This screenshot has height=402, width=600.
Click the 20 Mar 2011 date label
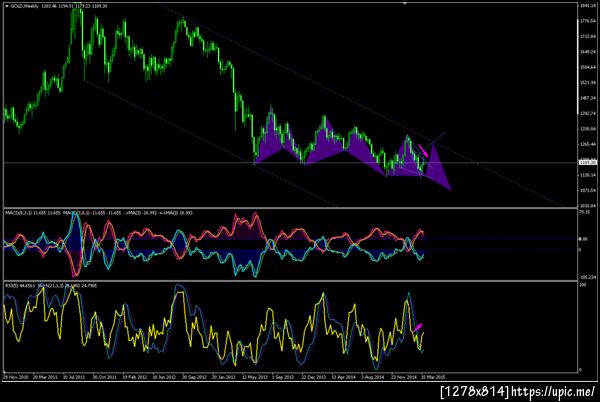(45, 377)
